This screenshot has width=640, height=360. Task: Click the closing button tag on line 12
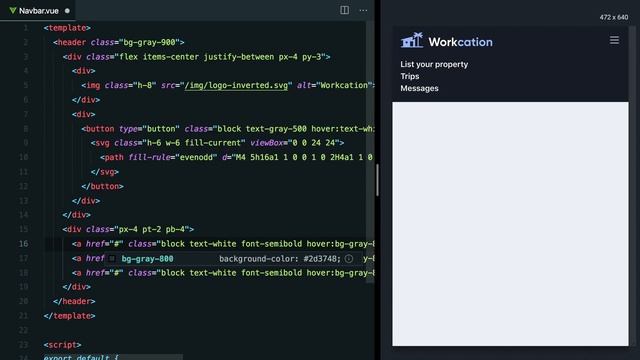tap(102, 186)
